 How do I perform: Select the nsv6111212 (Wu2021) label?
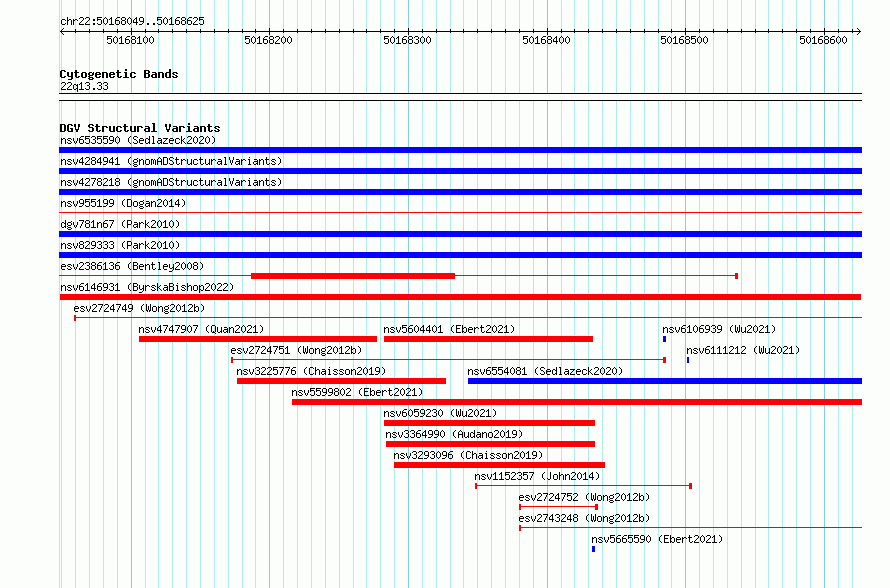coord(743,350)
